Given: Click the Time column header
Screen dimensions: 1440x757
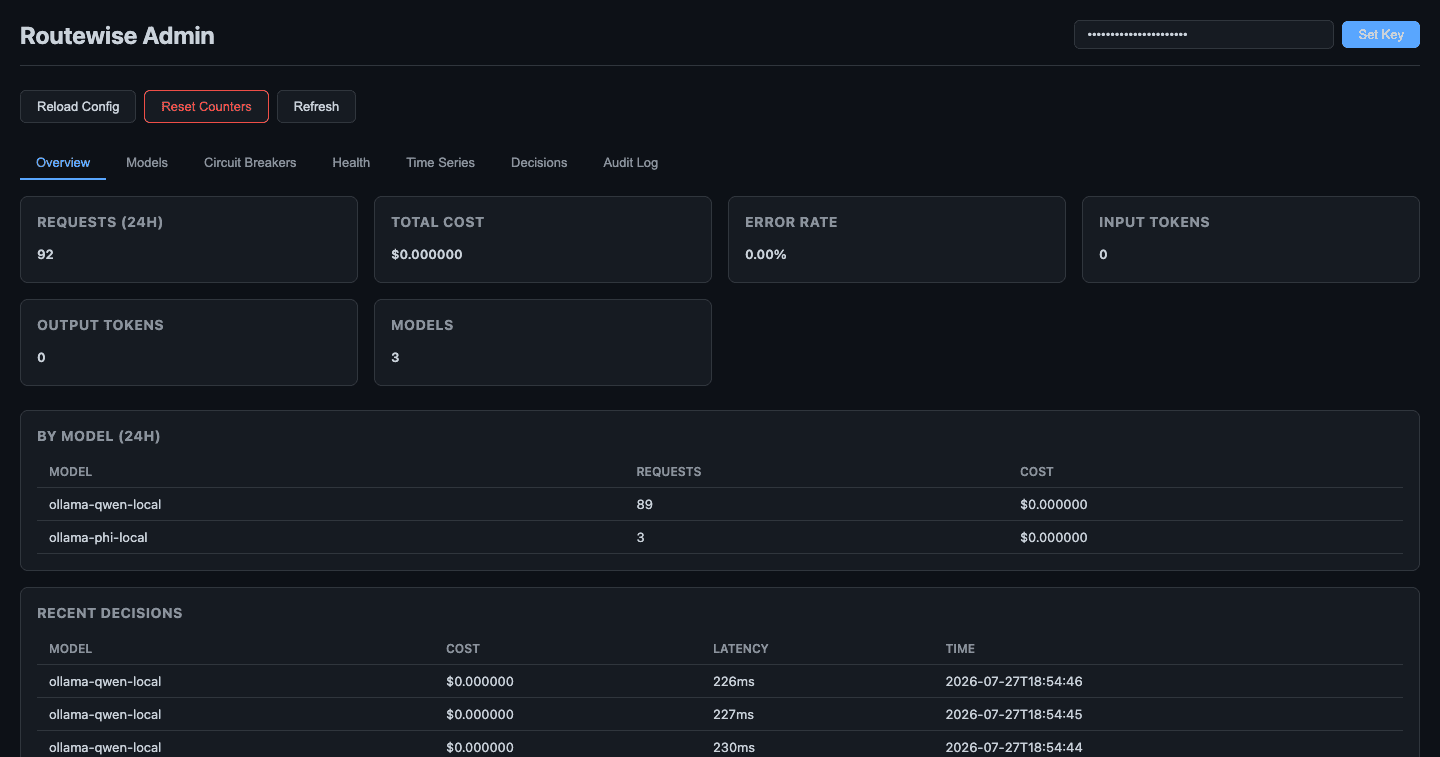Looking at the screenshot, I should click(x=960, y=648).
